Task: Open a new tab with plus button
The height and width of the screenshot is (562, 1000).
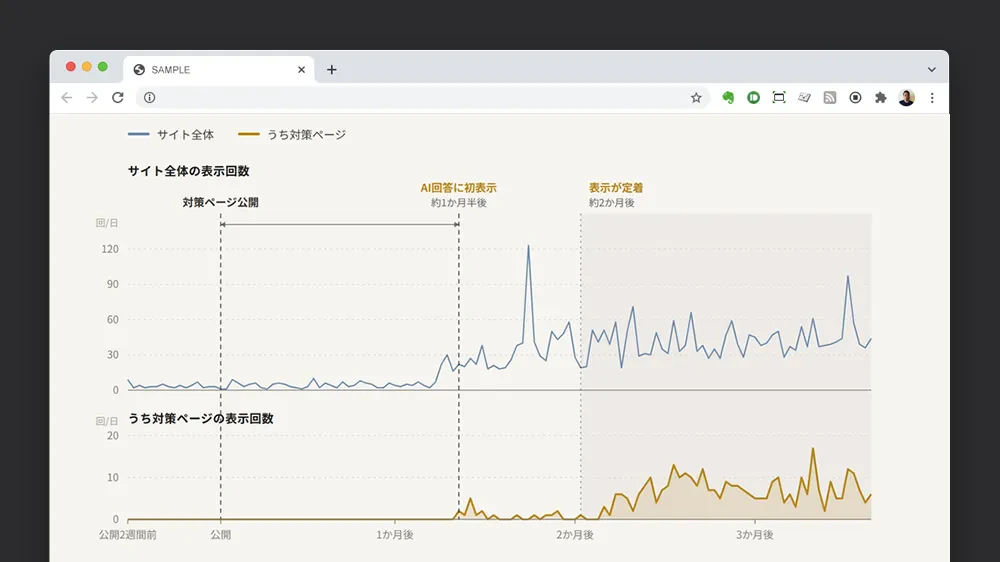Action: click(x=332, y=70)
